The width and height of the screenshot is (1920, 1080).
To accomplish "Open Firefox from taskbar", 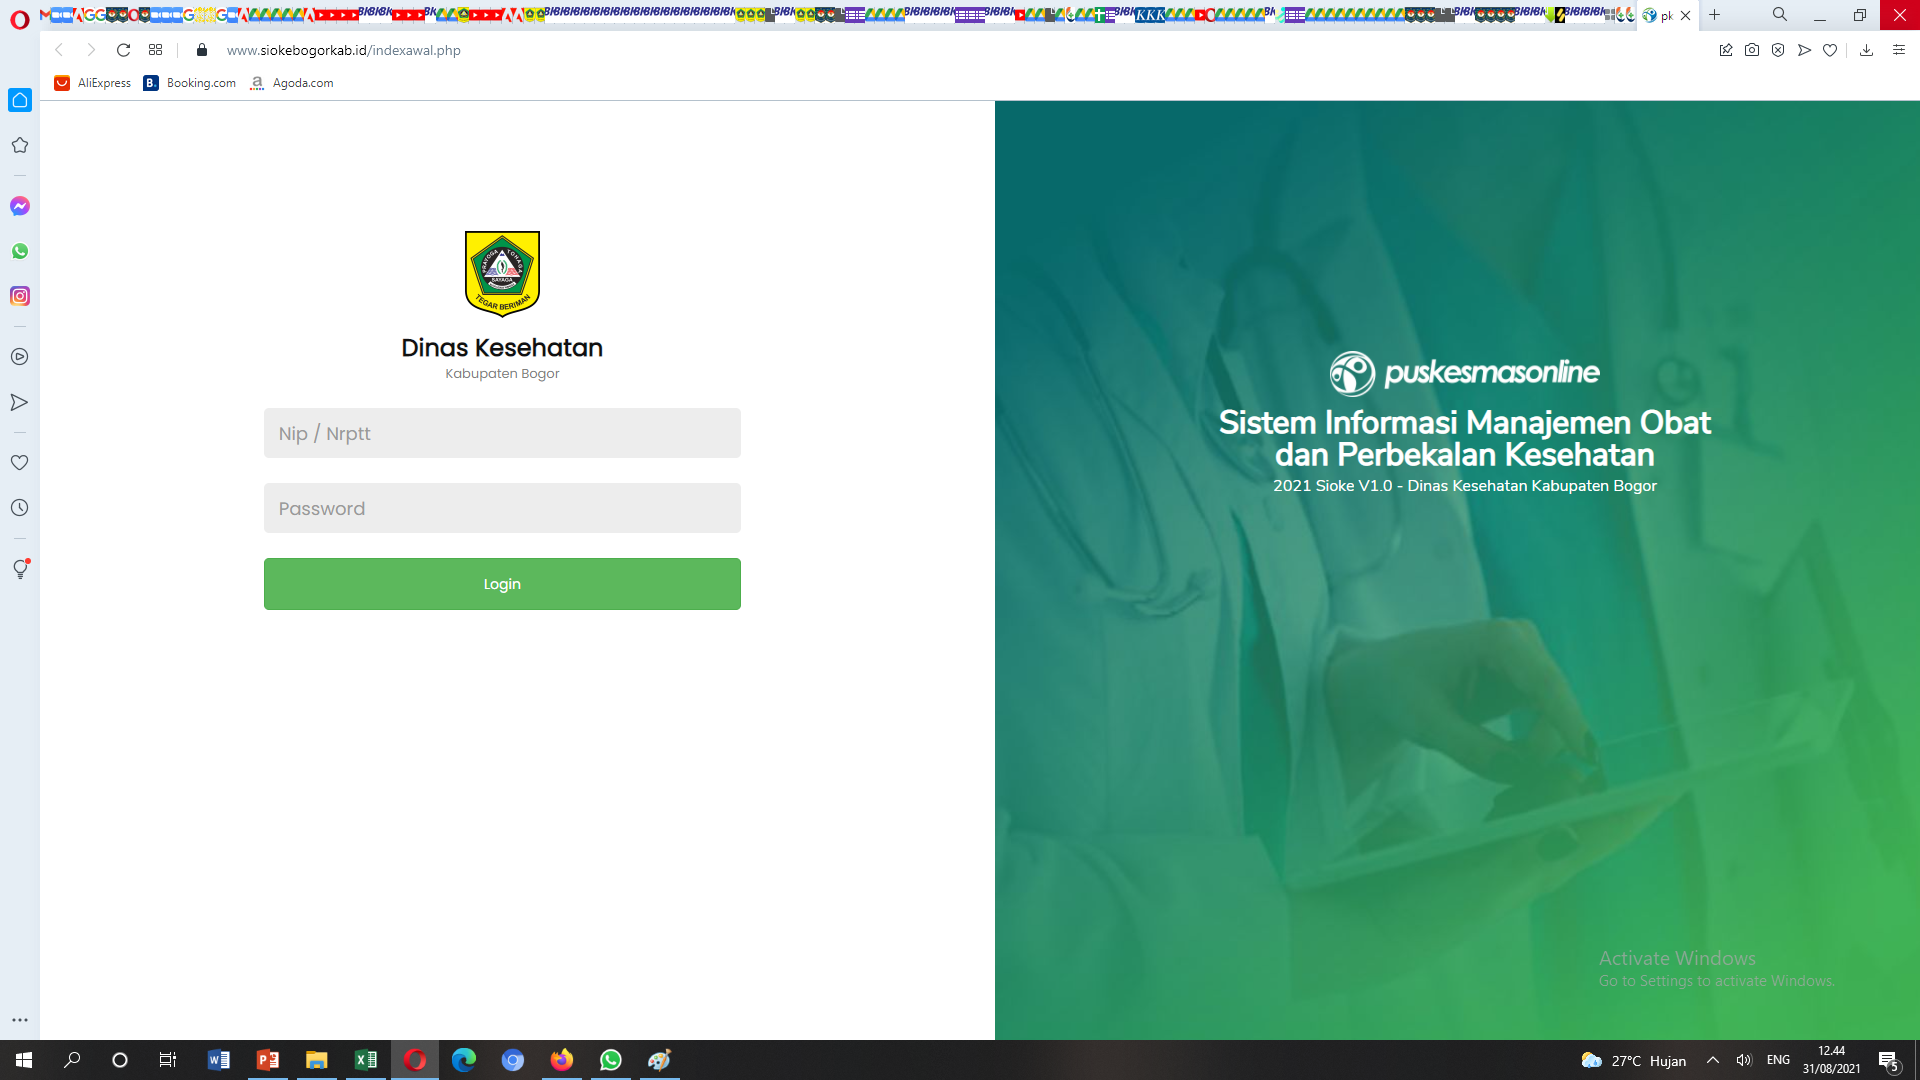I will [562, 1060].
